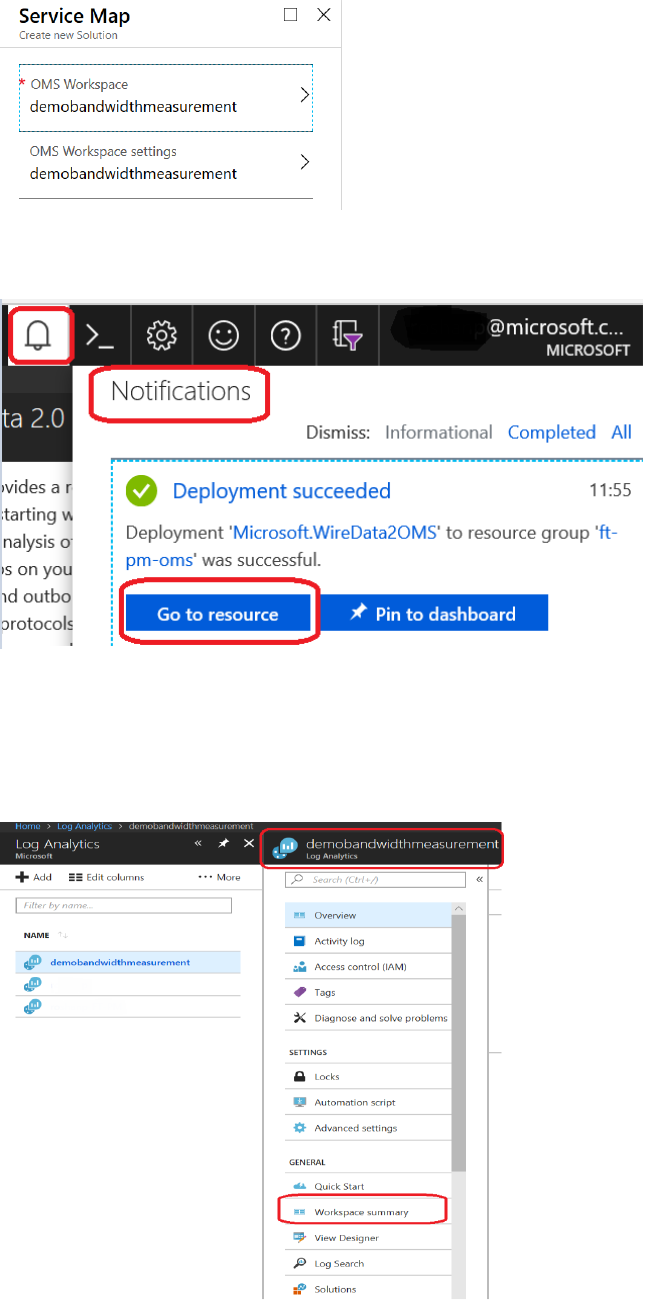646x1303 pixels.
Task: Click the feedback smiley icon
Action: click(223, 336)
